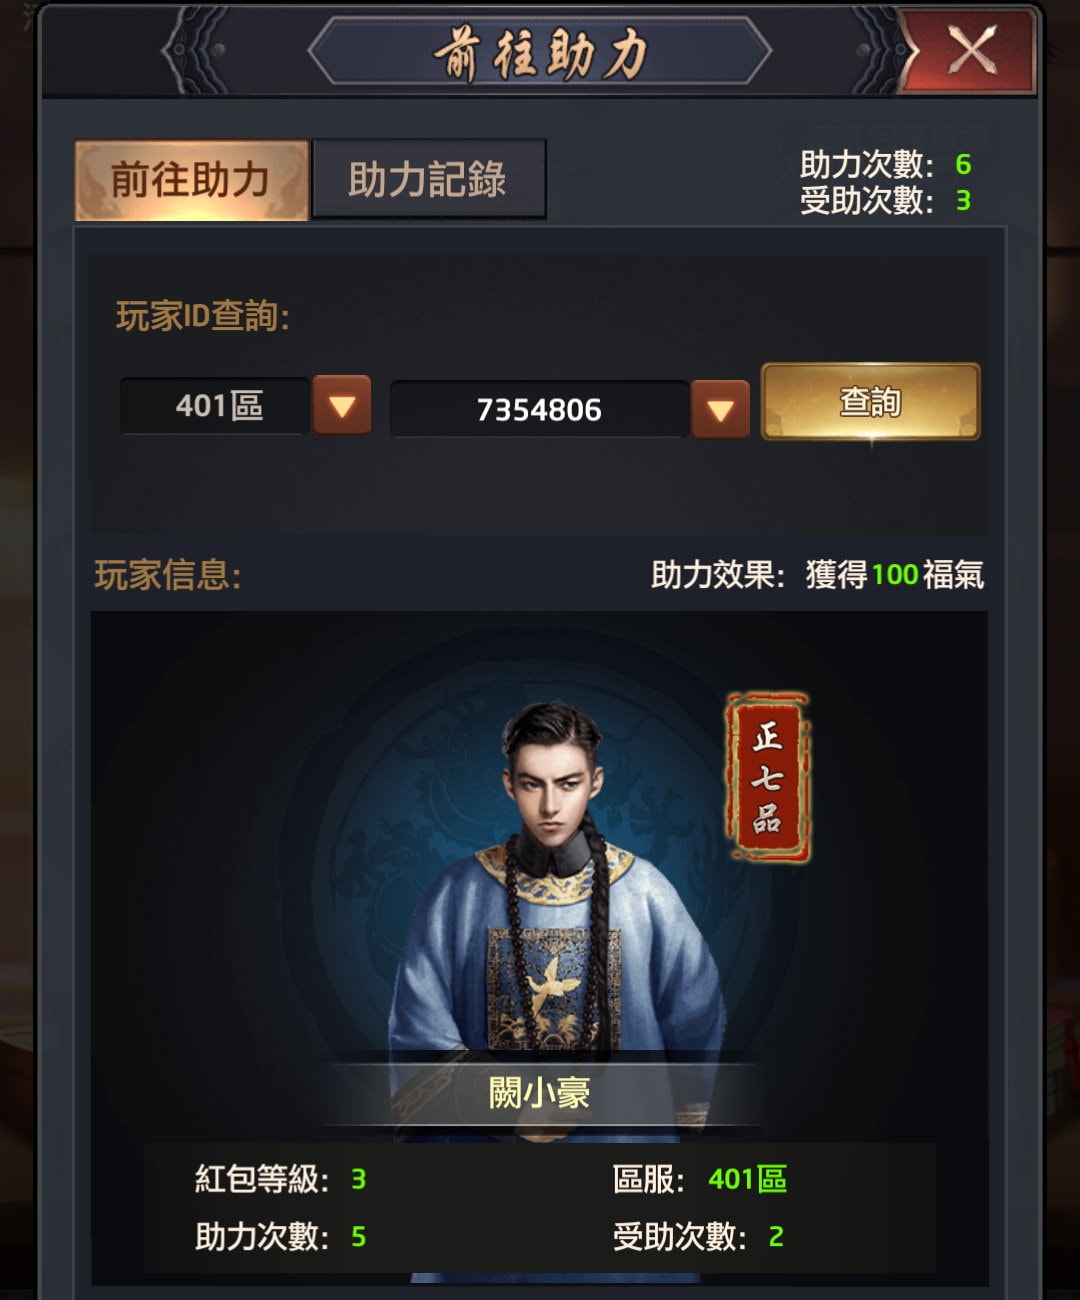Click the 助力效果 100 福氣 text
Screen dimensions: 1080x1300
pos(817,574)
